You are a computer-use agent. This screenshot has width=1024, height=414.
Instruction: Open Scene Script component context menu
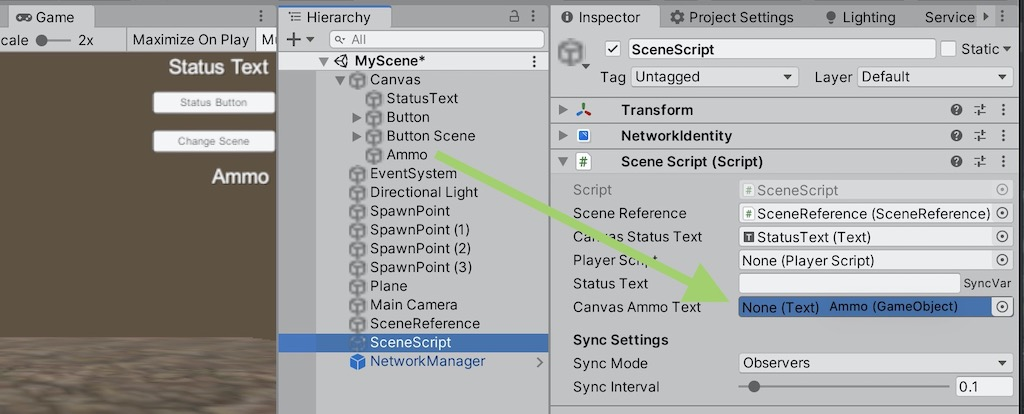(x=1003, y=162)
